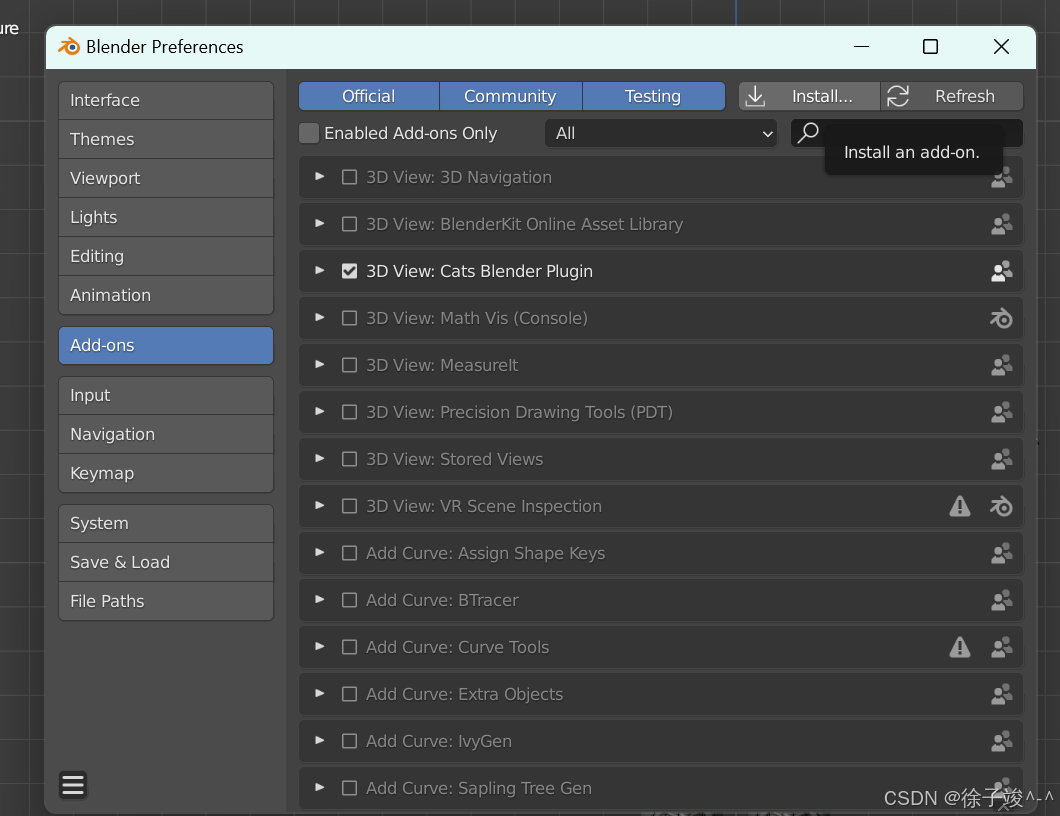Enable the Stored Views add-on checkbox
This screenshot has width=1060, height=816.
point(350,459)
